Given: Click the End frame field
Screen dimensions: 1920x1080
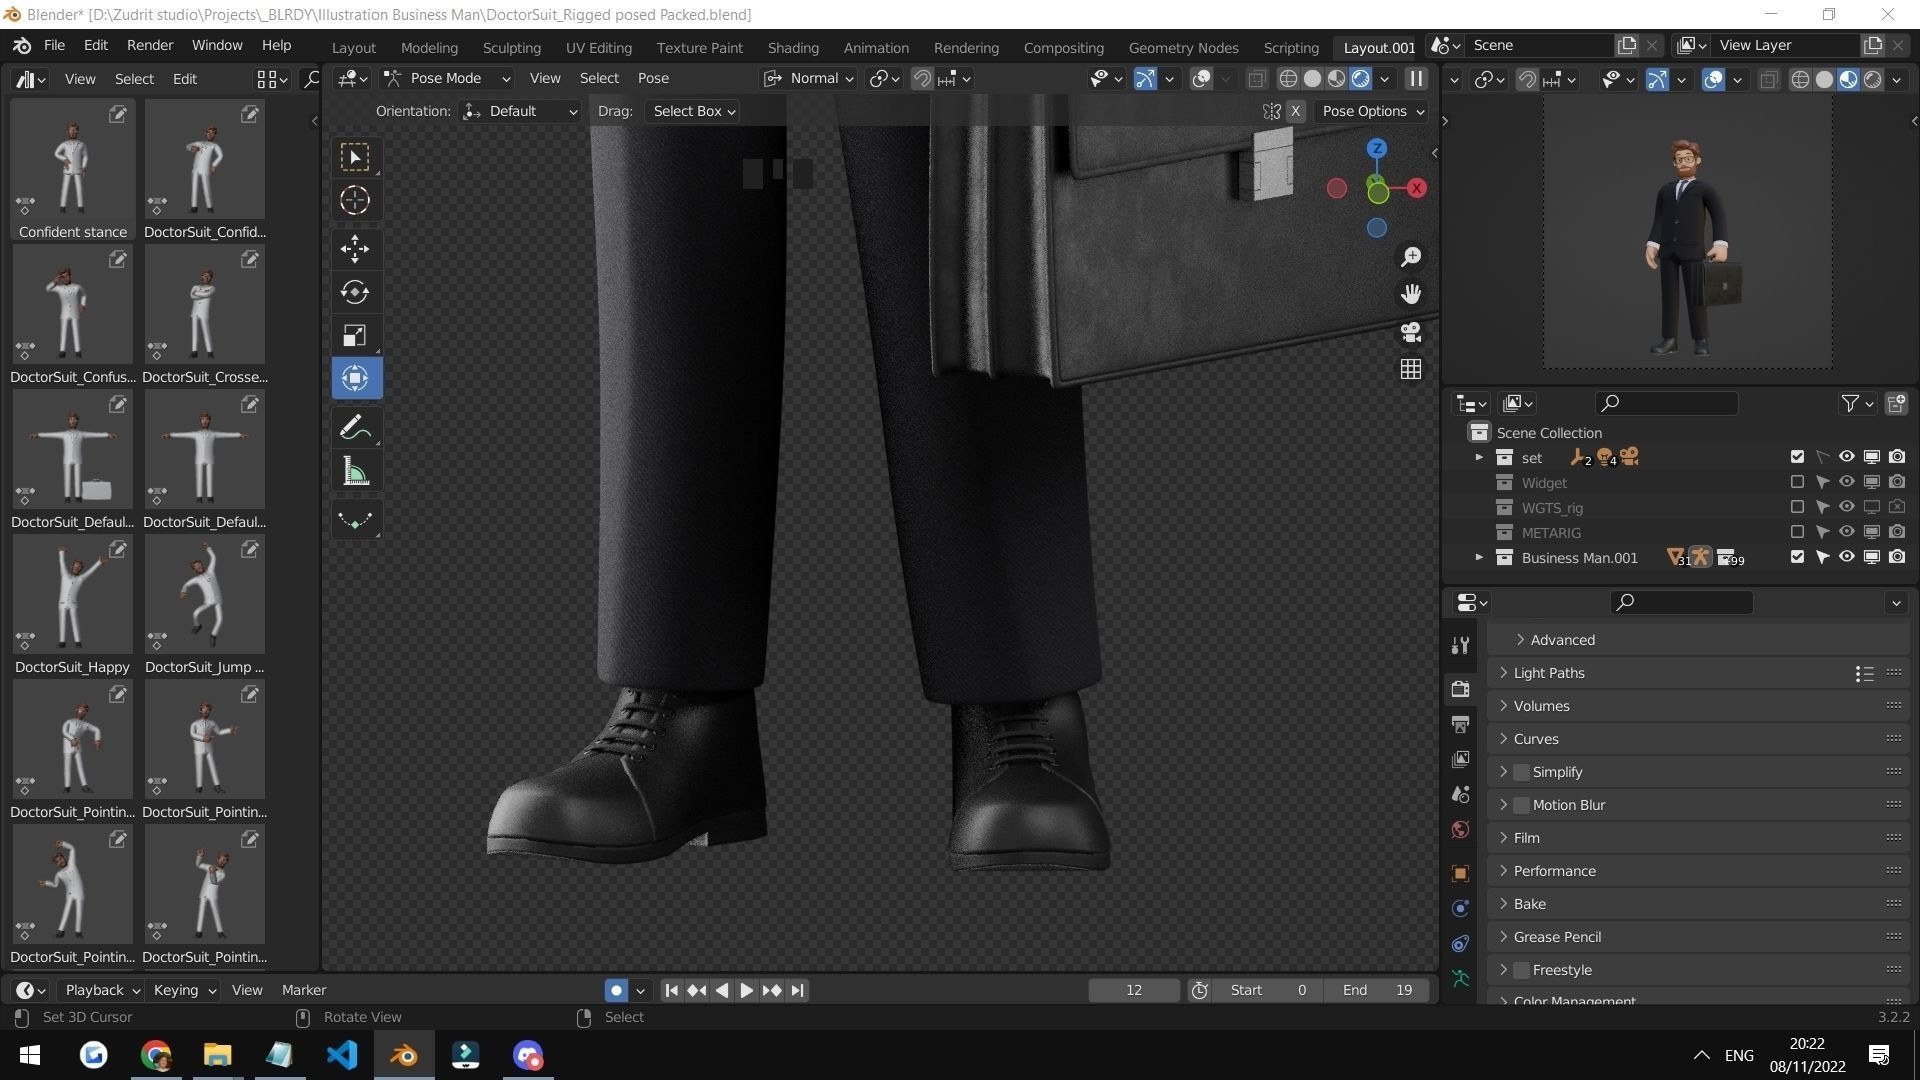Looking at the screenshot, I should pyautogui.click(x=1377, y=990).
